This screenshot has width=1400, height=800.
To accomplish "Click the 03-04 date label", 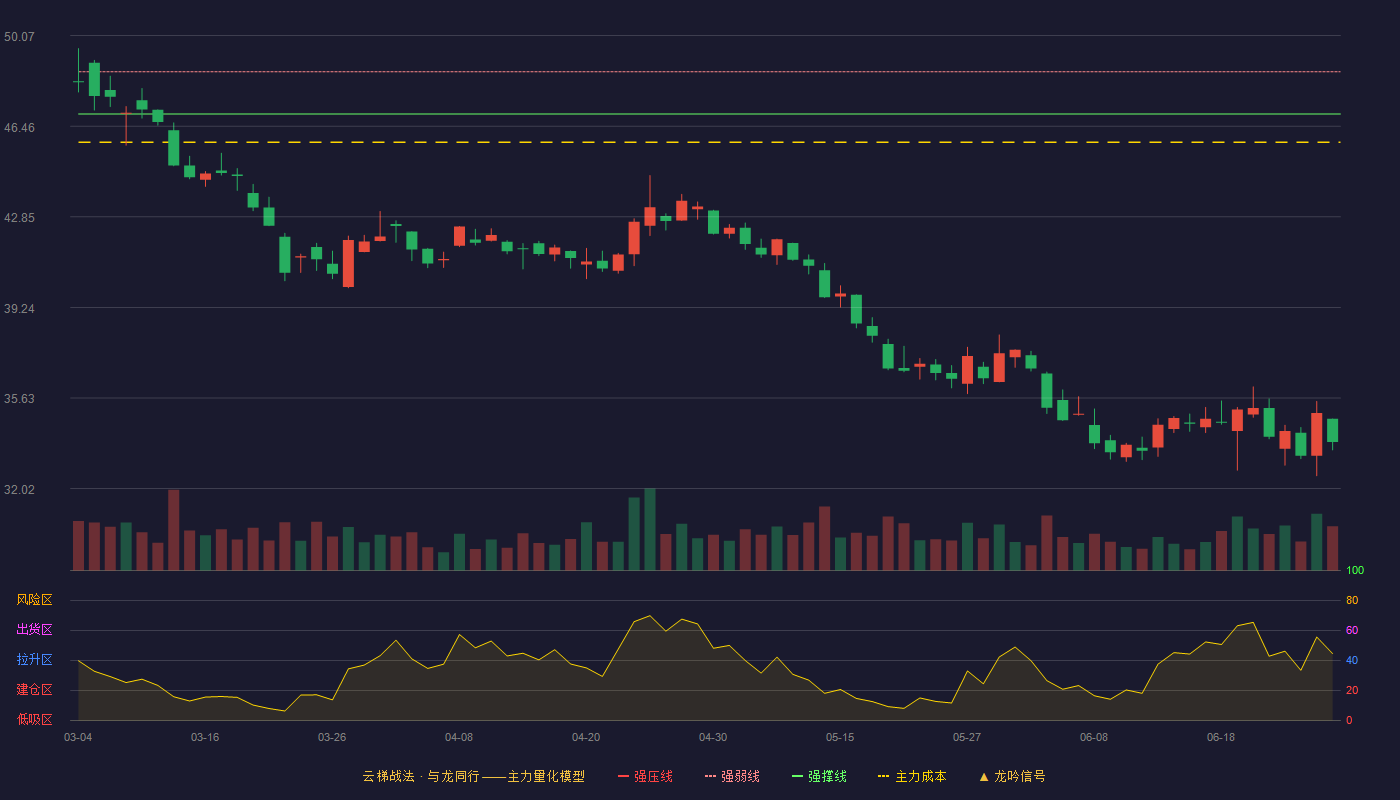I will coord(78,737).
